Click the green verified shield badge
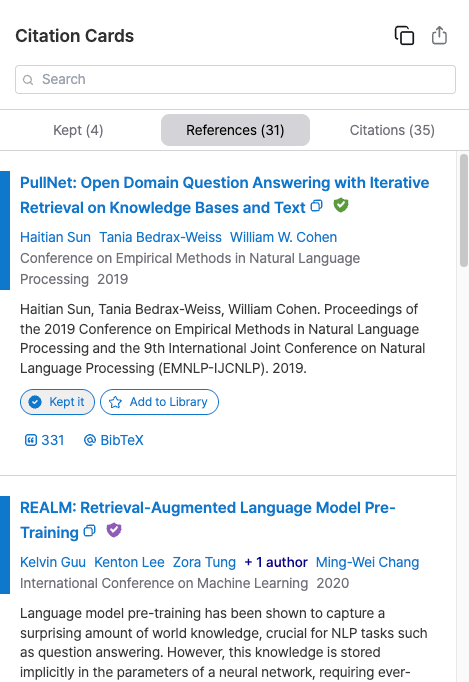Image resolution: width=469 pixels, height=682 pixels. click(x=341, y=205)
